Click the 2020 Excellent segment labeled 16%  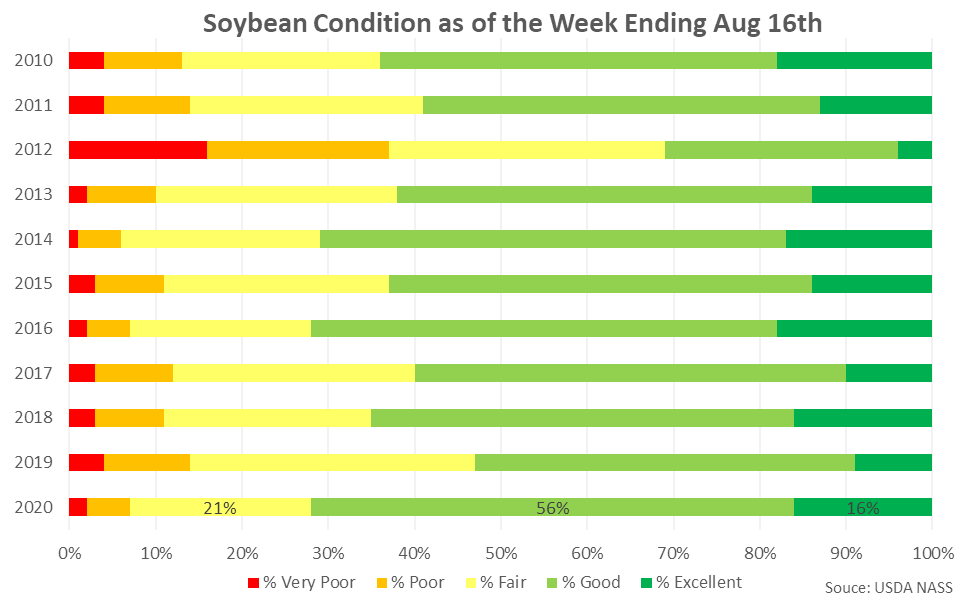click(862, 507)
